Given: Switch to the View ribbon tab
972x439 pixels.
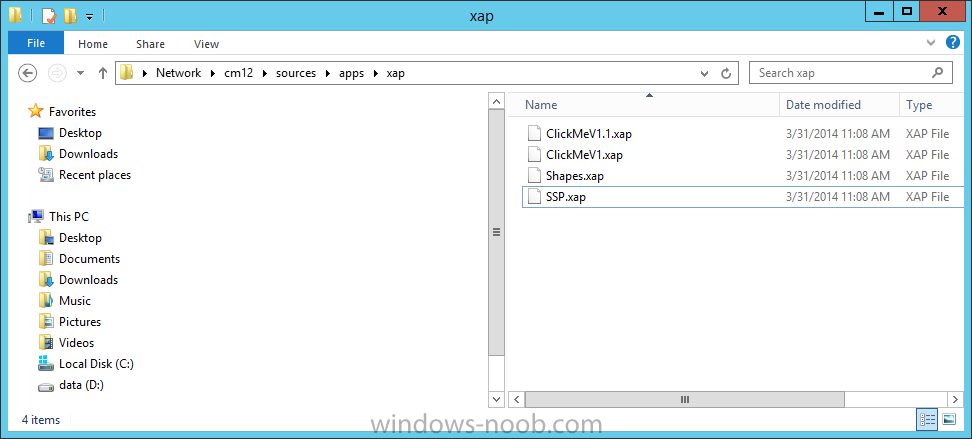Looking at the screenshot, I should point(206,44).
